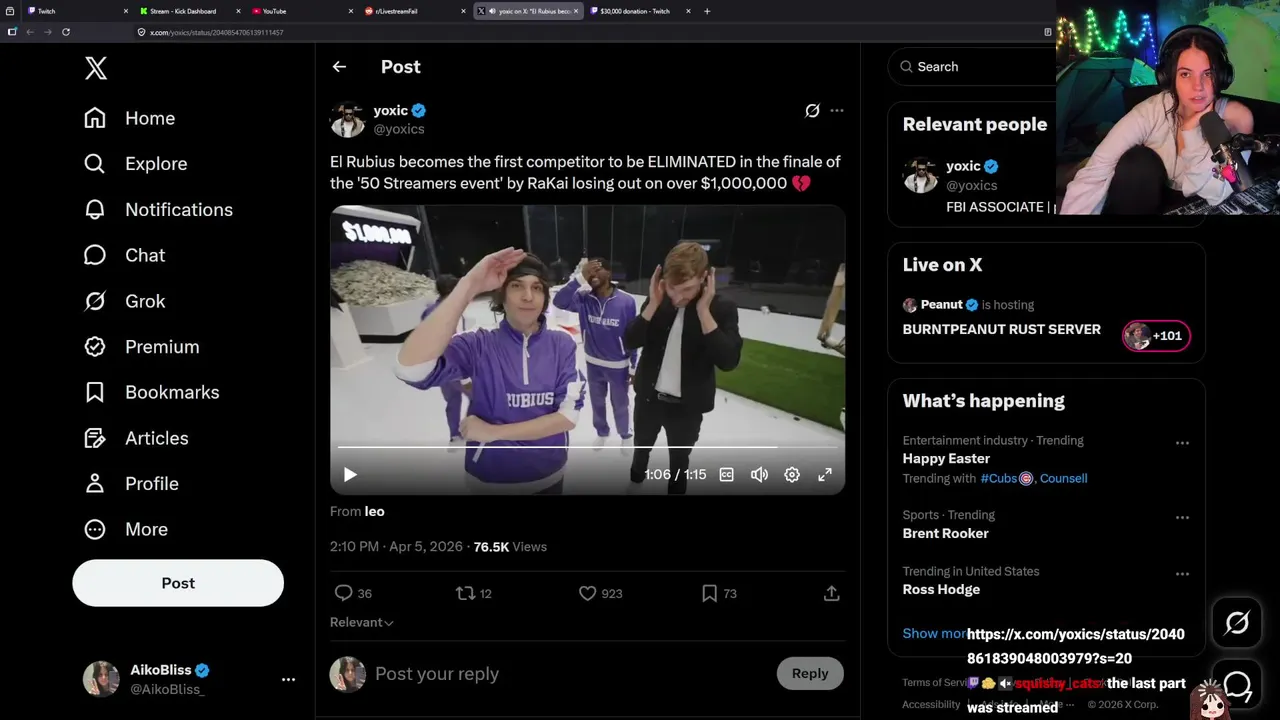
Task: Open yoxic's profile from post author name
Action: tap(391, 111)
